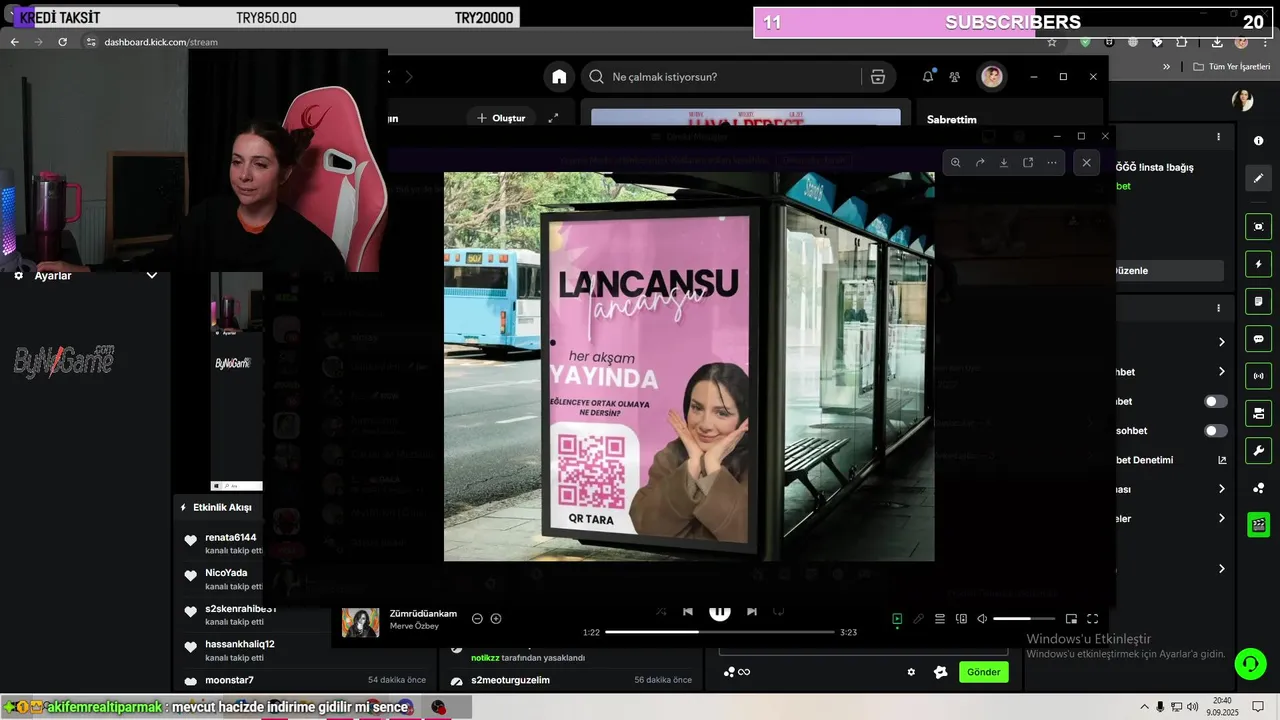Screen dimensions: 1280x720
Task: Open Spotify Now Playing view icon
Action: (897, 619)
